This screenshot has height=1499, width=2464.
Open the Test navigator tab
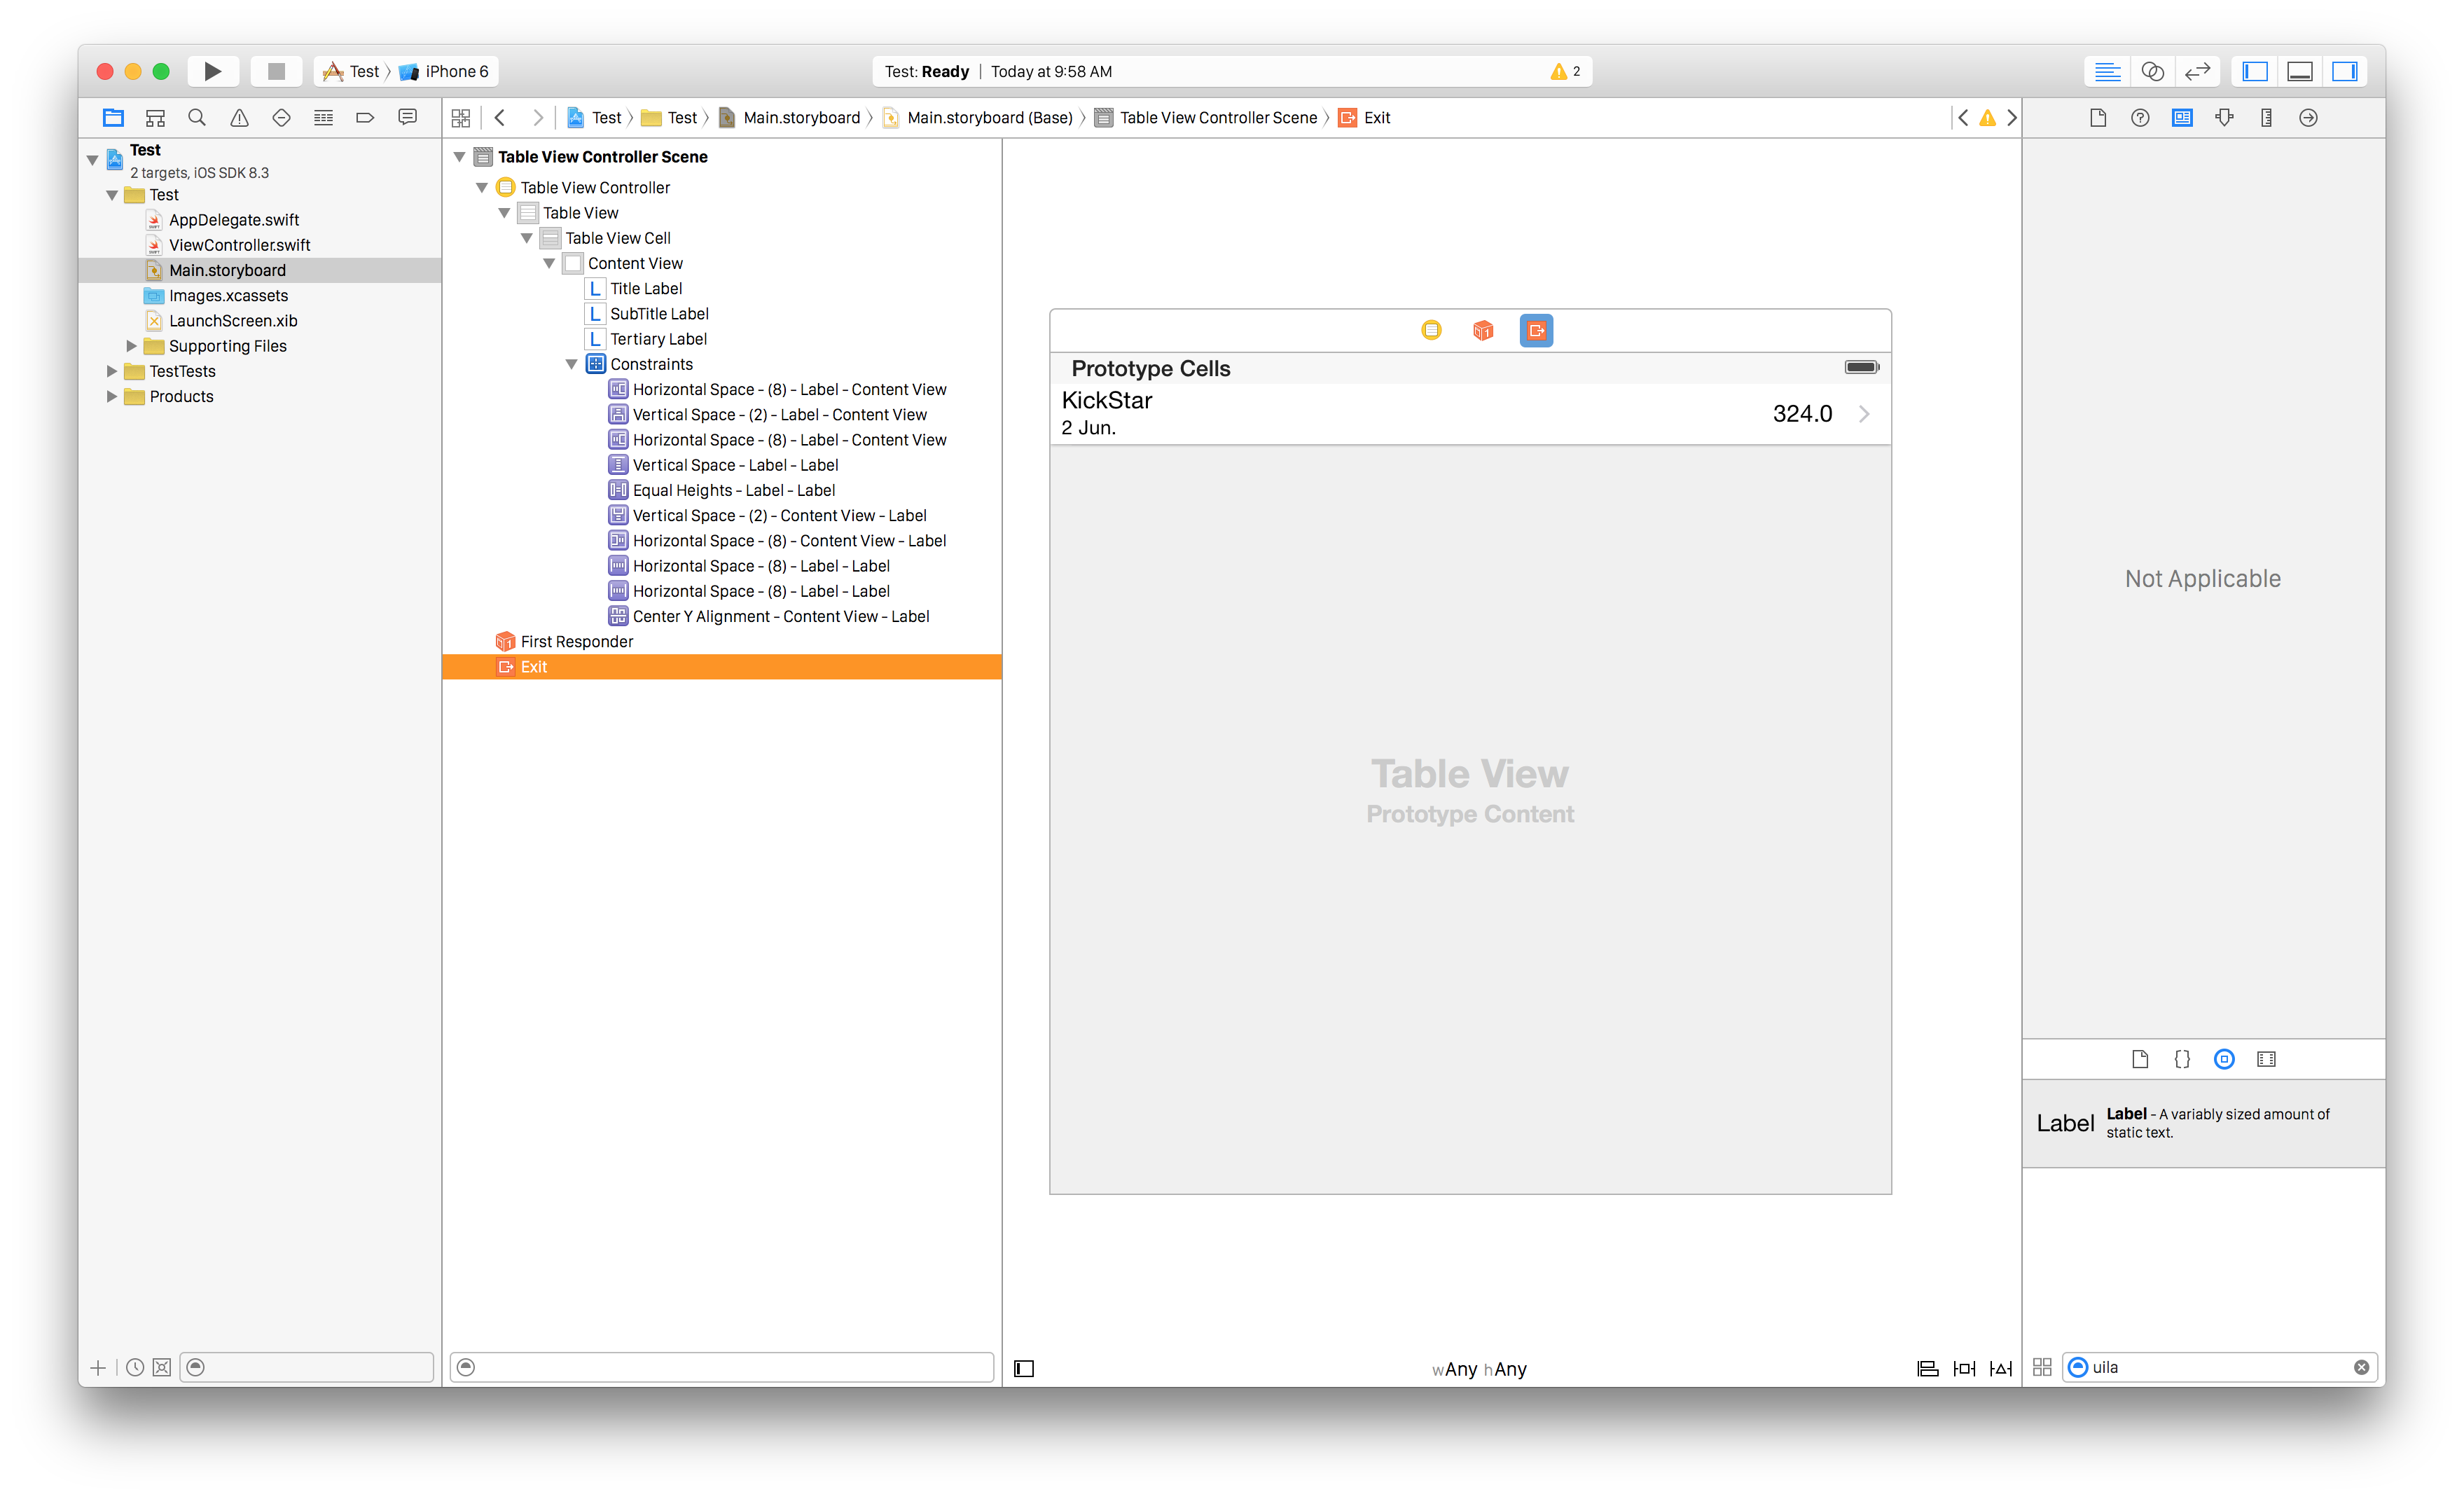281,117
